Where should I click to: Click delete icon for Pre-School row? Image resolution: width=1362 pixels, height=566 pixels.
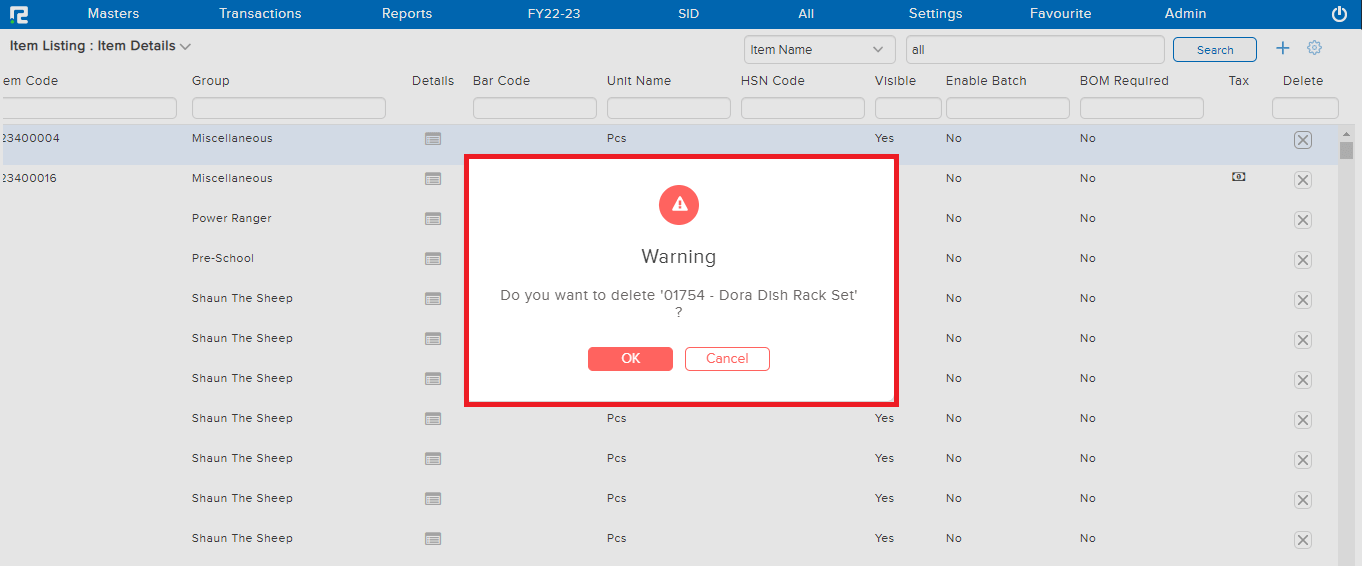coord(1302,260)
